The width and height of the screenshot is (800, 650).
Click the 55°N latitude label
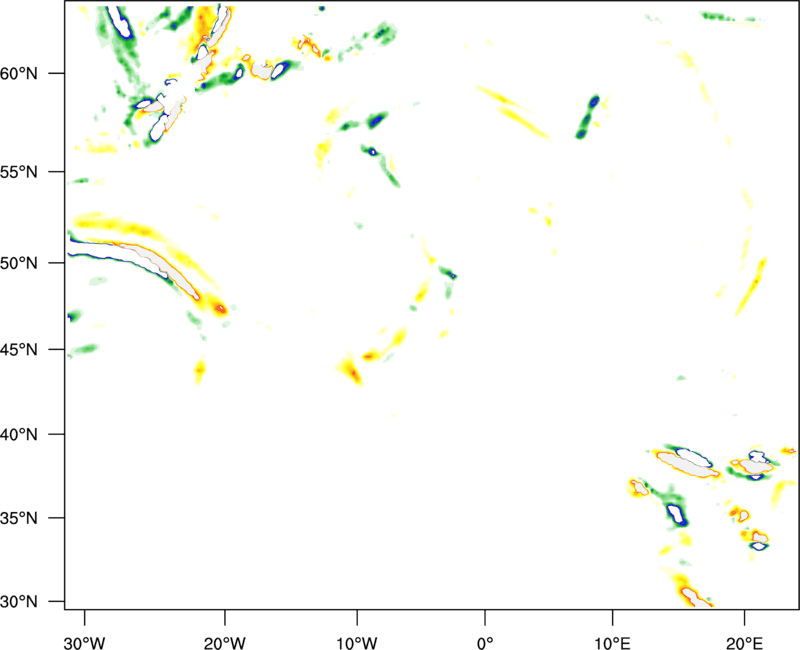19,172
